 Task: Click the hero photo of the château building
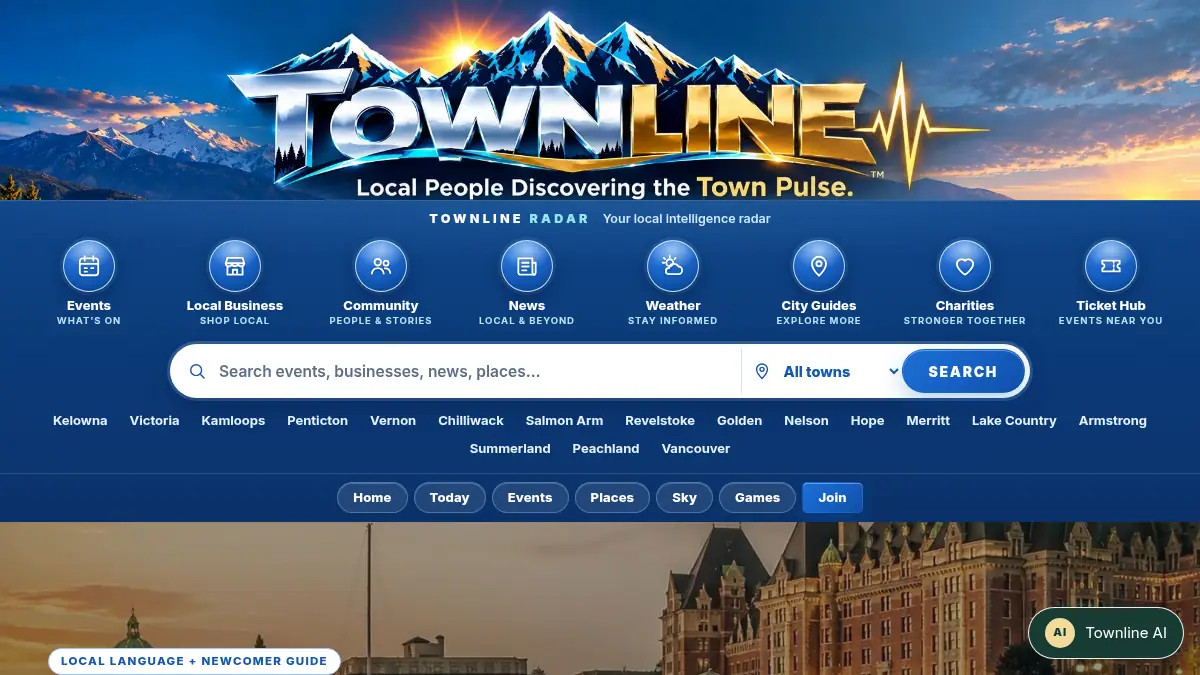click(600, 598)
